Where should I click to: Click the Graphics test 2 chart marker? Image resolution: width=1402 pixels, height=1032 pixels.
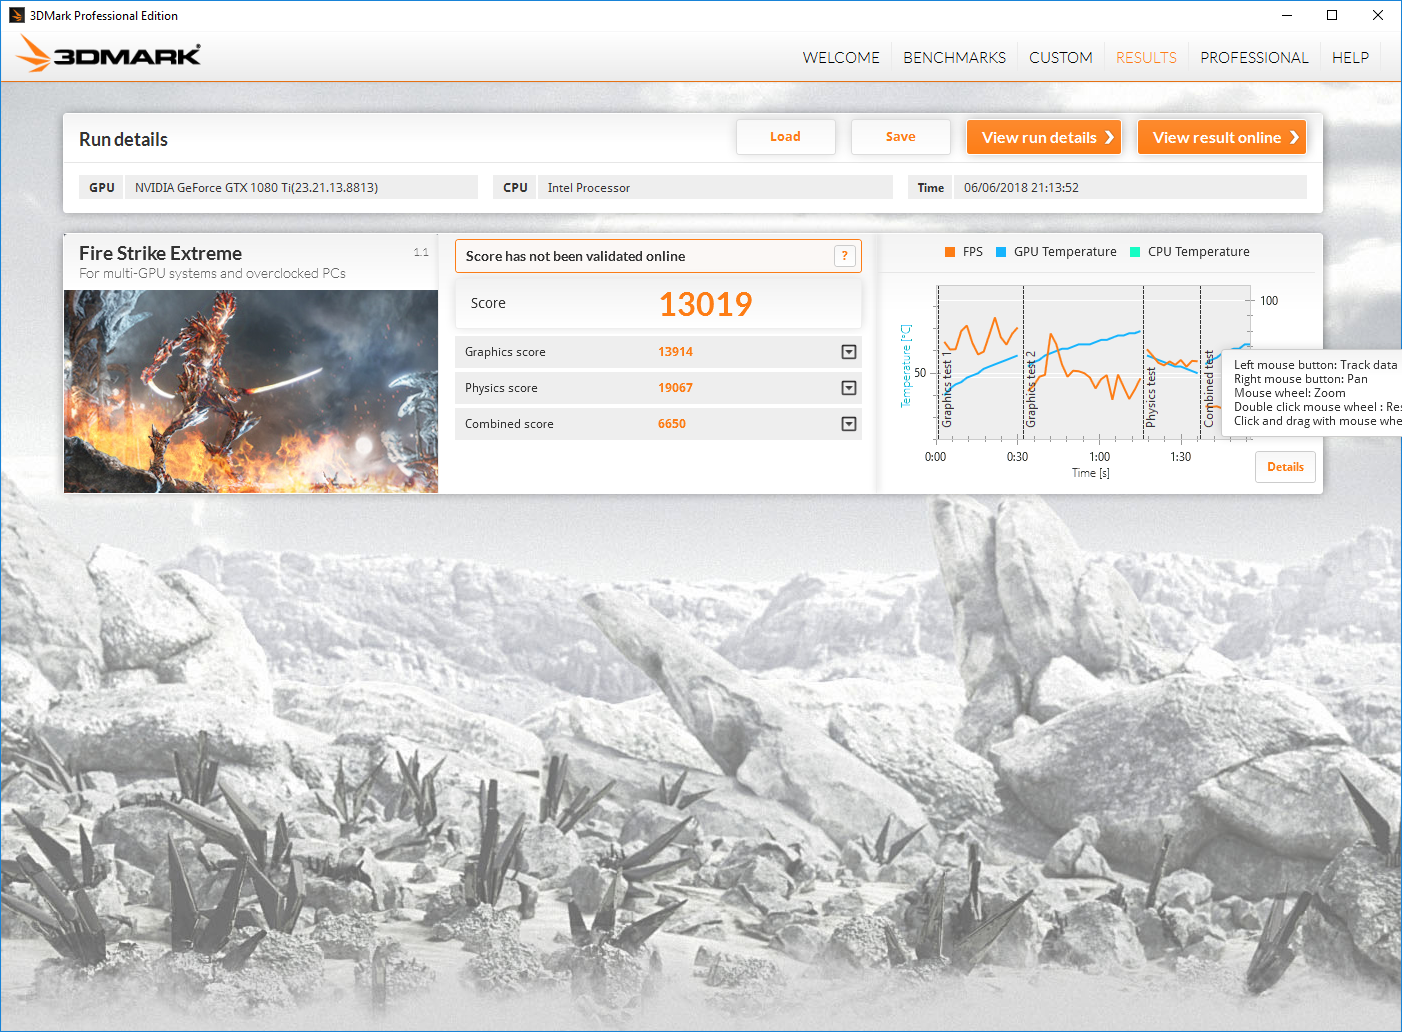pyautogui.click(x=1031, y=389)
